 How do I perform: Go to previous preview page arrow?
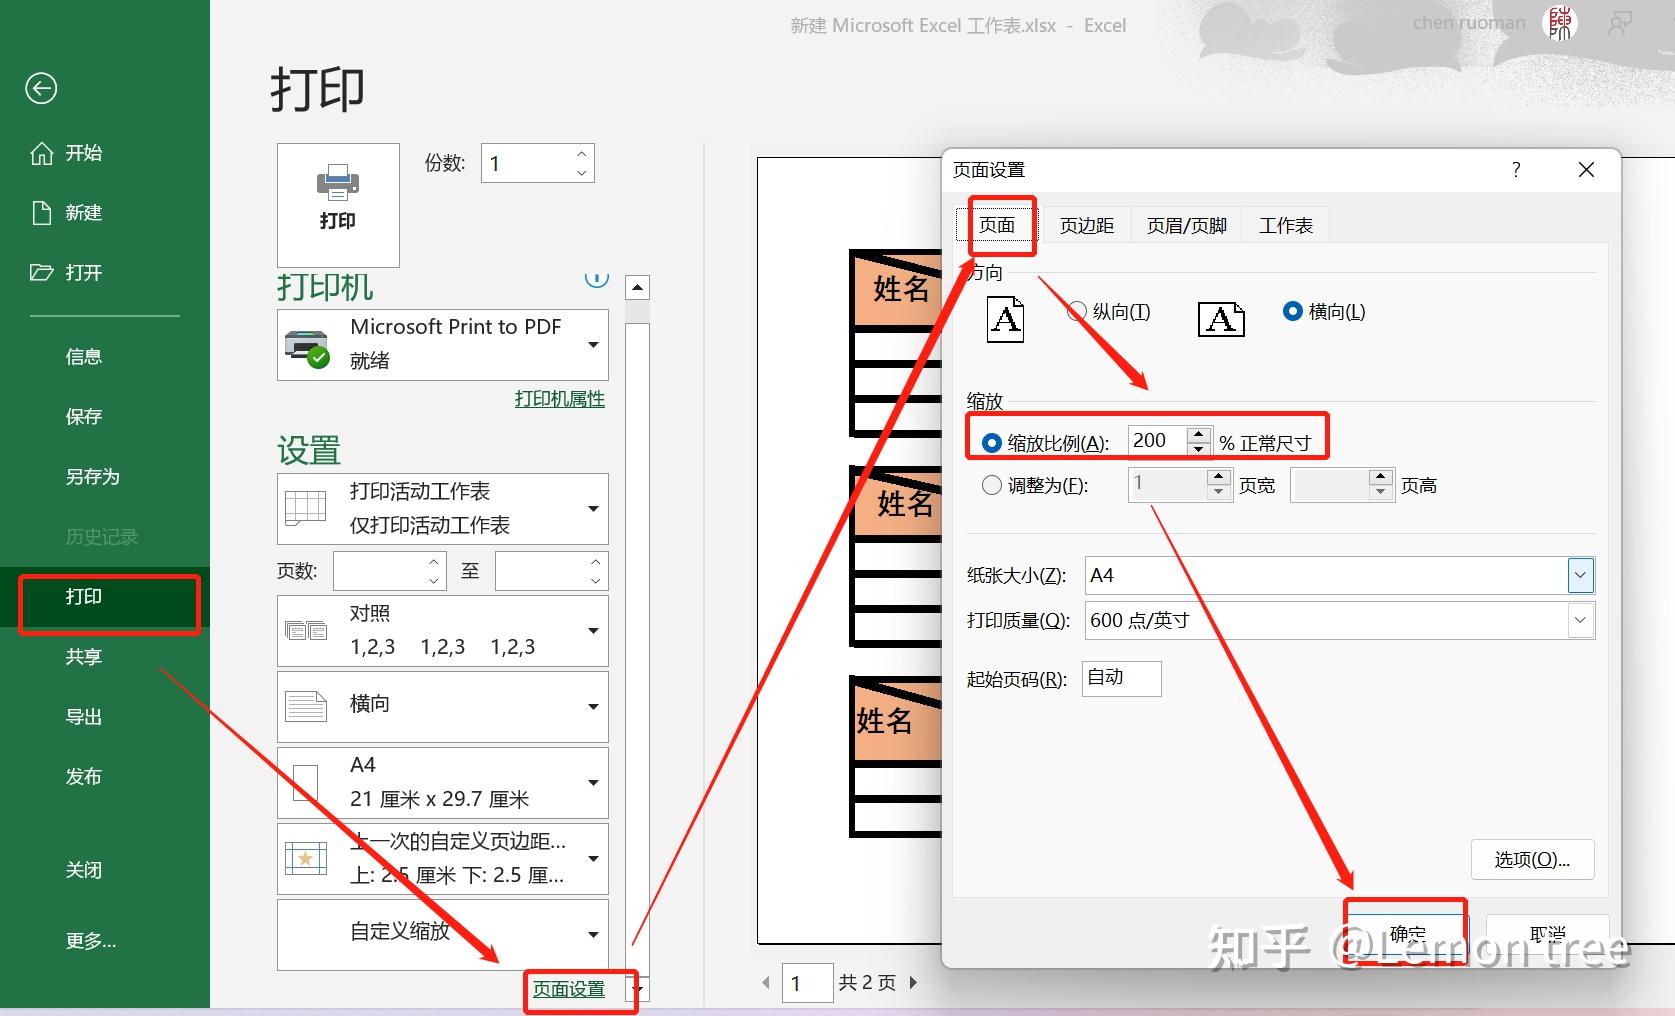point(767,983)
